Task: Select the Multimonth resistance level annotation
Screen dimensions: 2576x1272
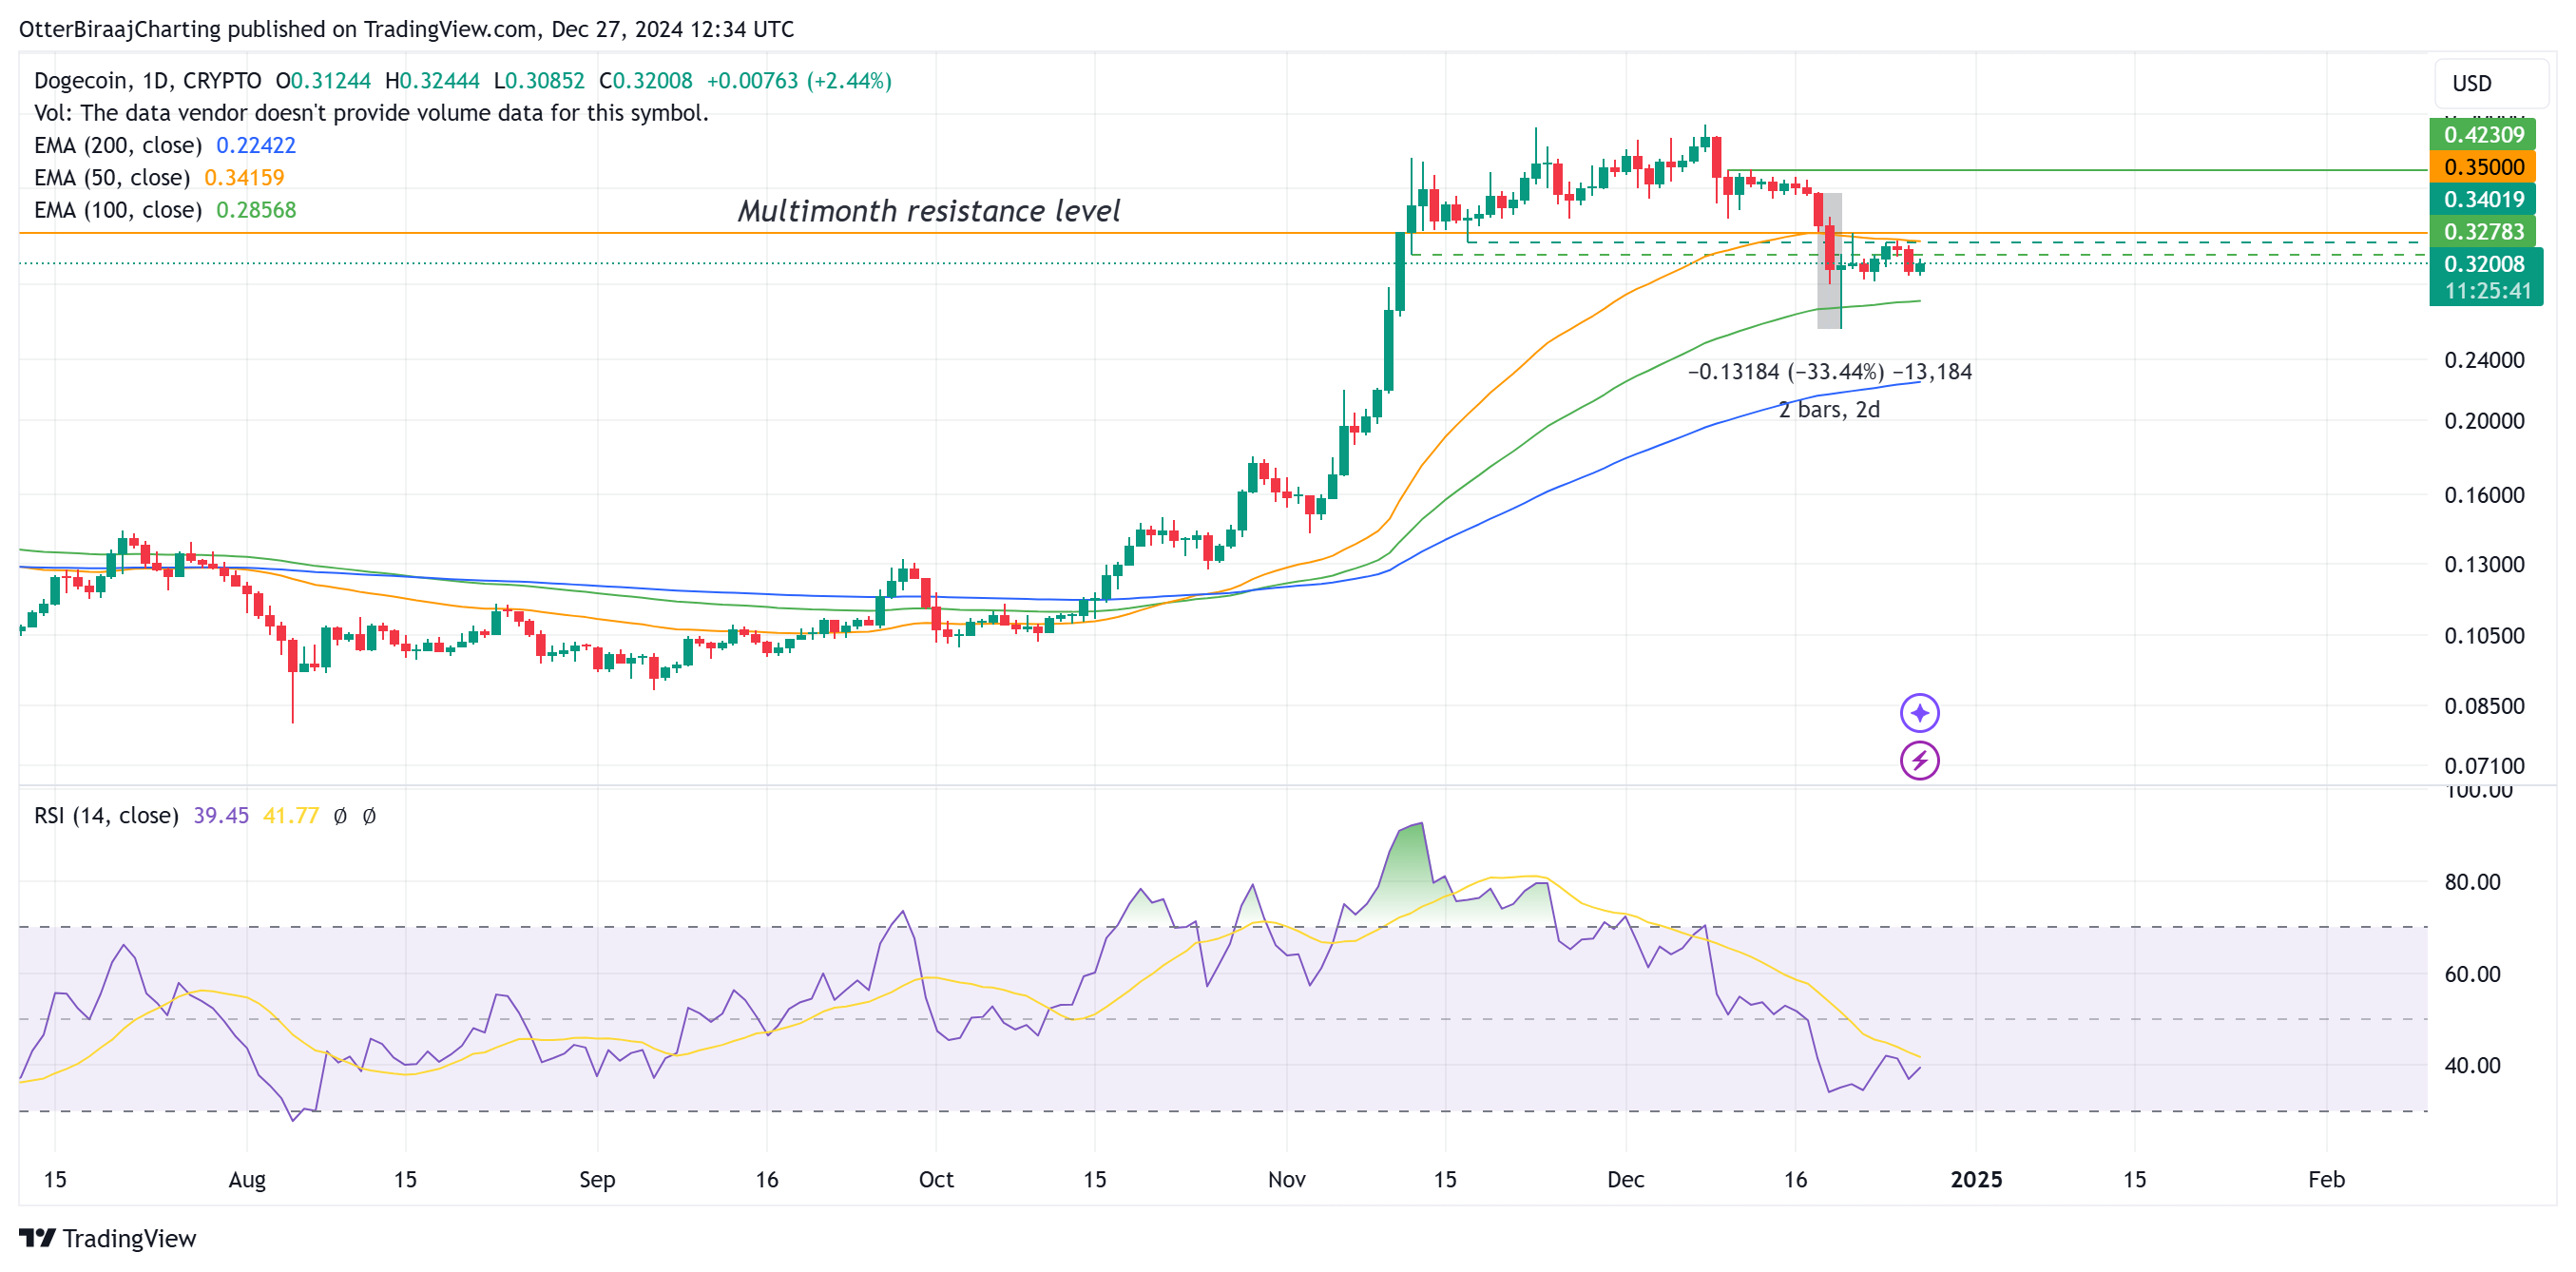Action: pos(928,211)
